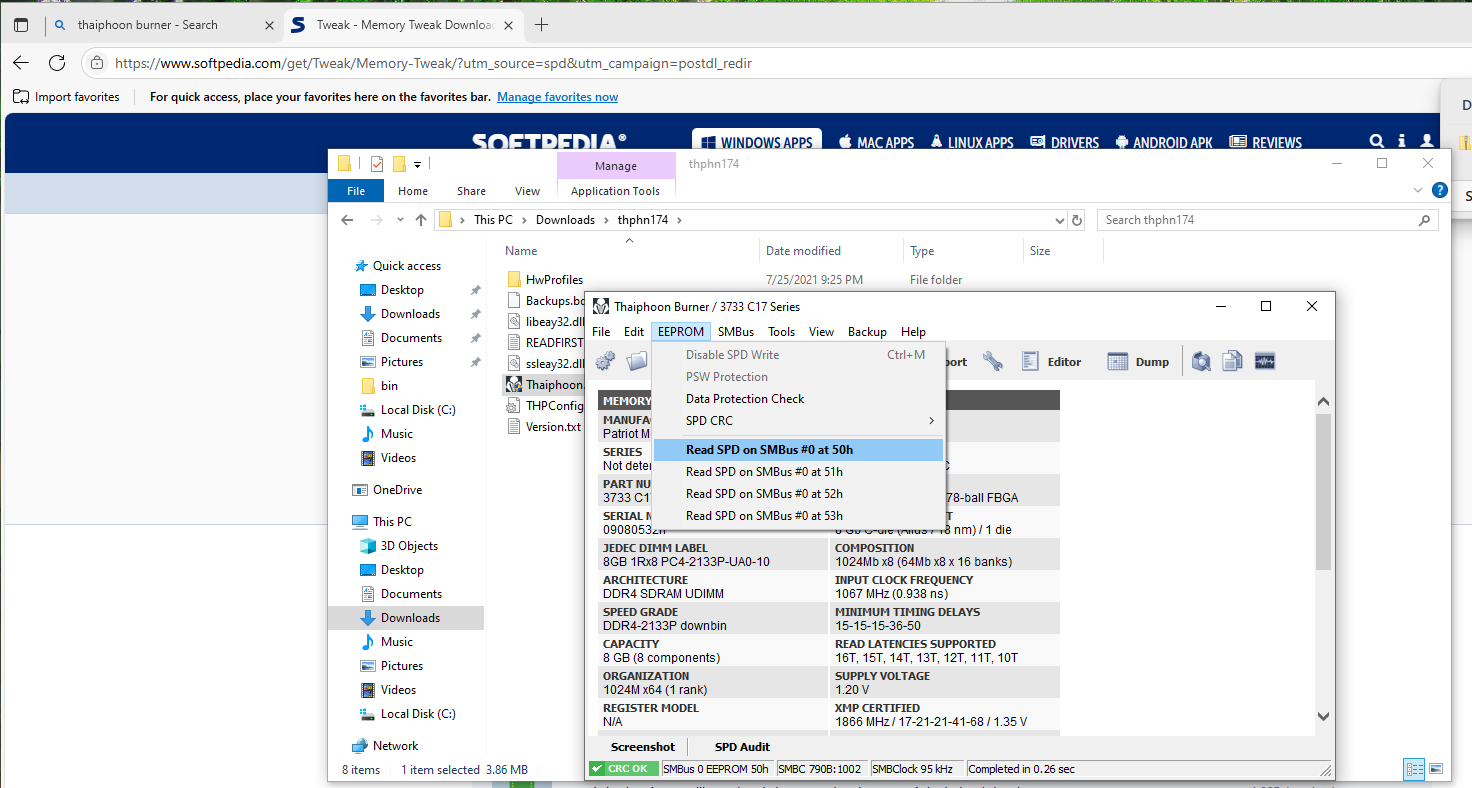Expand Explorer address bar history dropdown
Screen dimensions: 1472x788
click(1060, 220)
